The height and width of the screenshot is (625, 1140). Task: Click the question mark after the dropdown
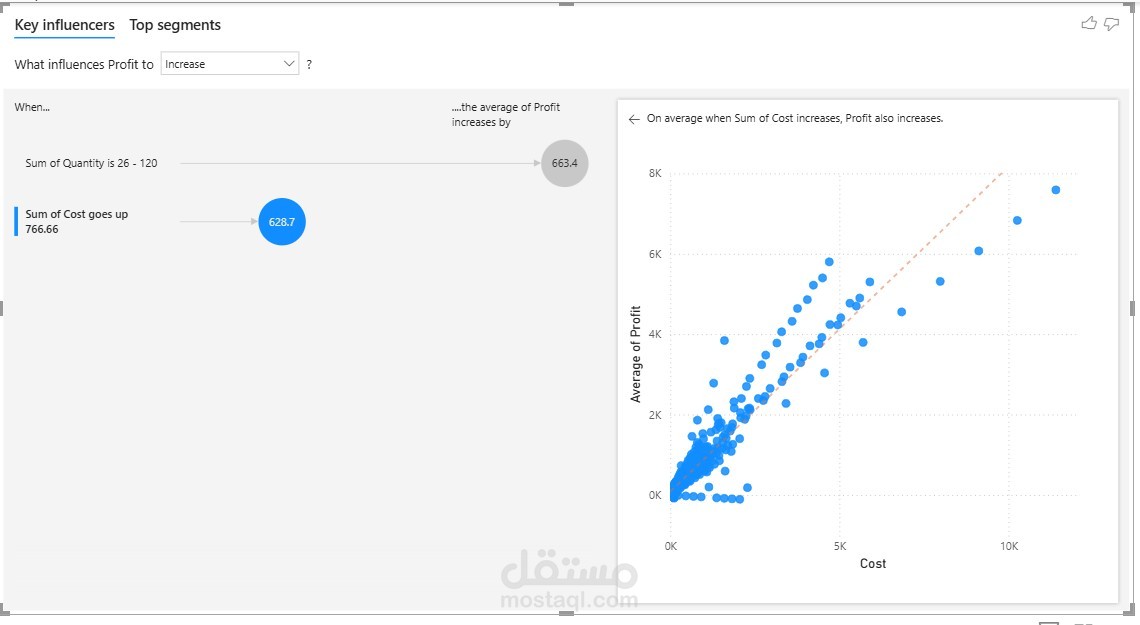[x=309, y=65]
